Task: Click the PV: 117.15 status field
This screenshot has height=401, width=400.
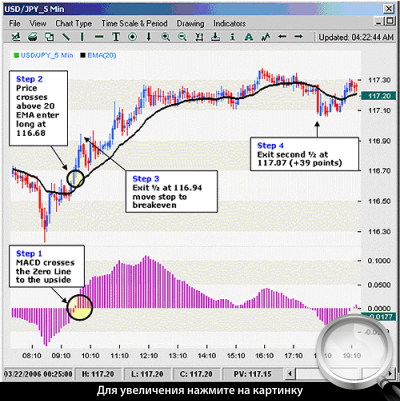Action: point(253,374)
